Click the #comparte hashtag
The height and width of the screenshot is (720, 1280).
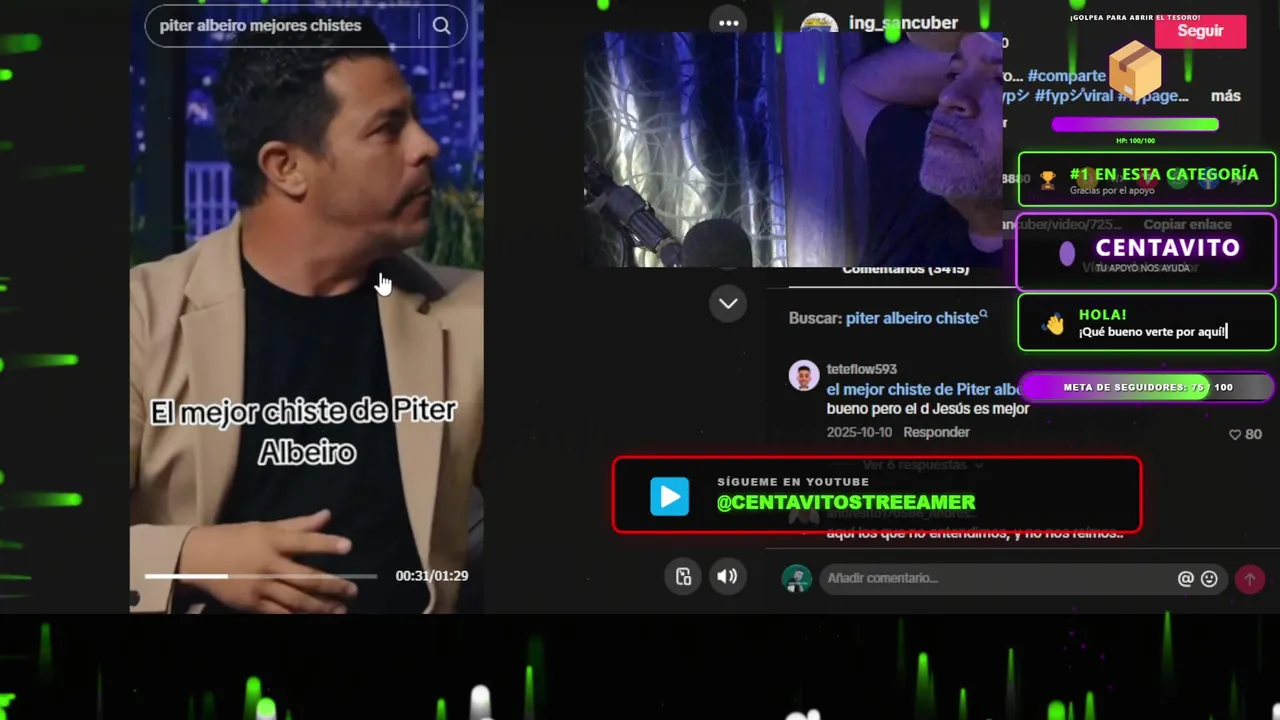tap(1066, 76)
